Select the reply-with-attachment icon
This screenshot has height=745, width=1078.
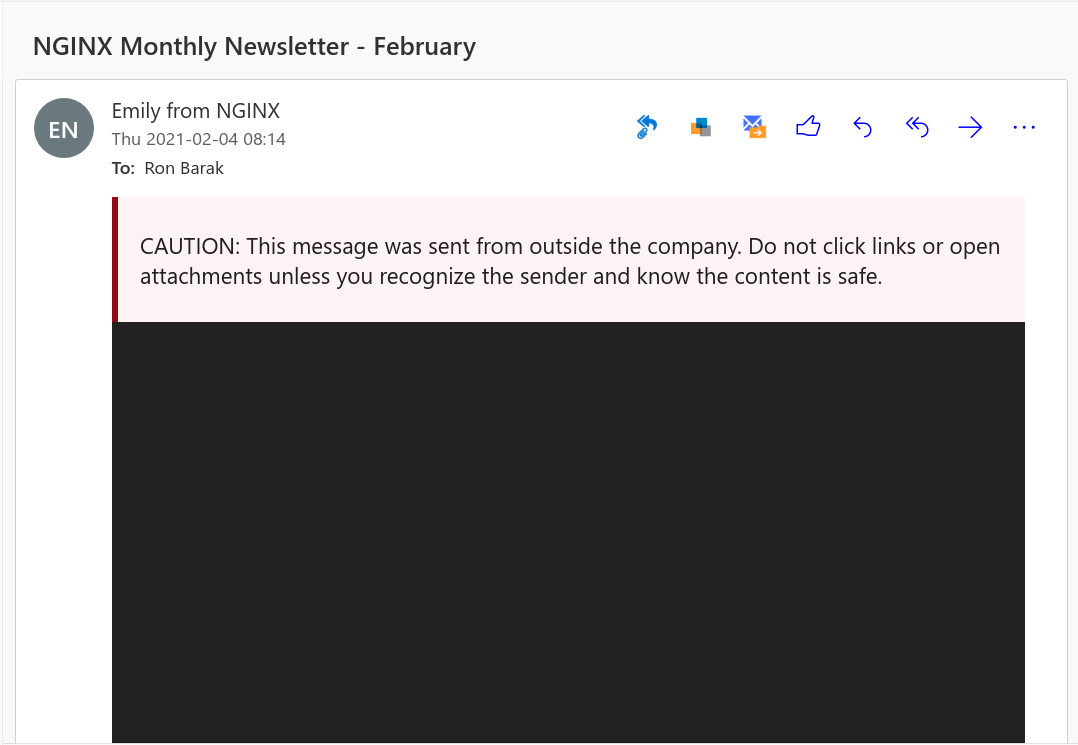coord(646,127)
